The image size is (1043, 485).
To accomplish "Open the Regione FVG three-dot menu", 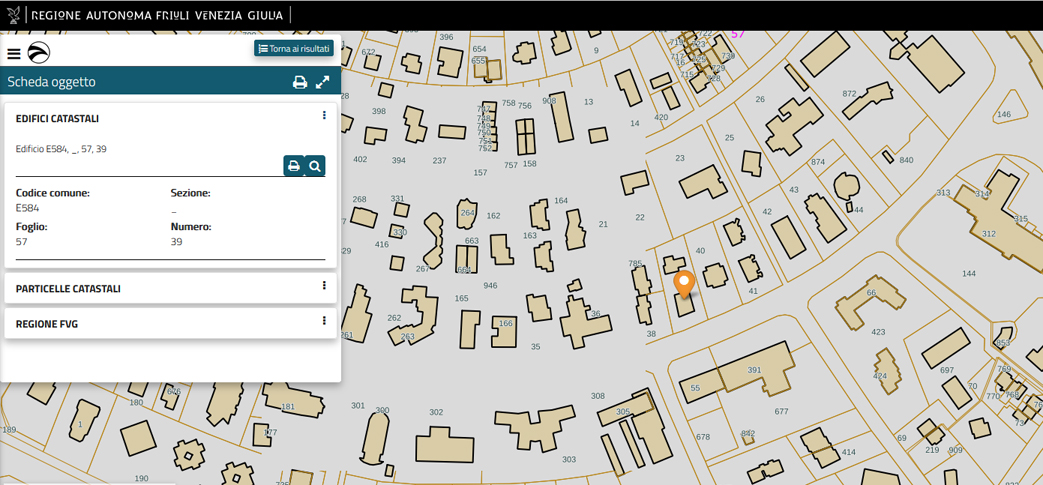I will click(324, 321).
